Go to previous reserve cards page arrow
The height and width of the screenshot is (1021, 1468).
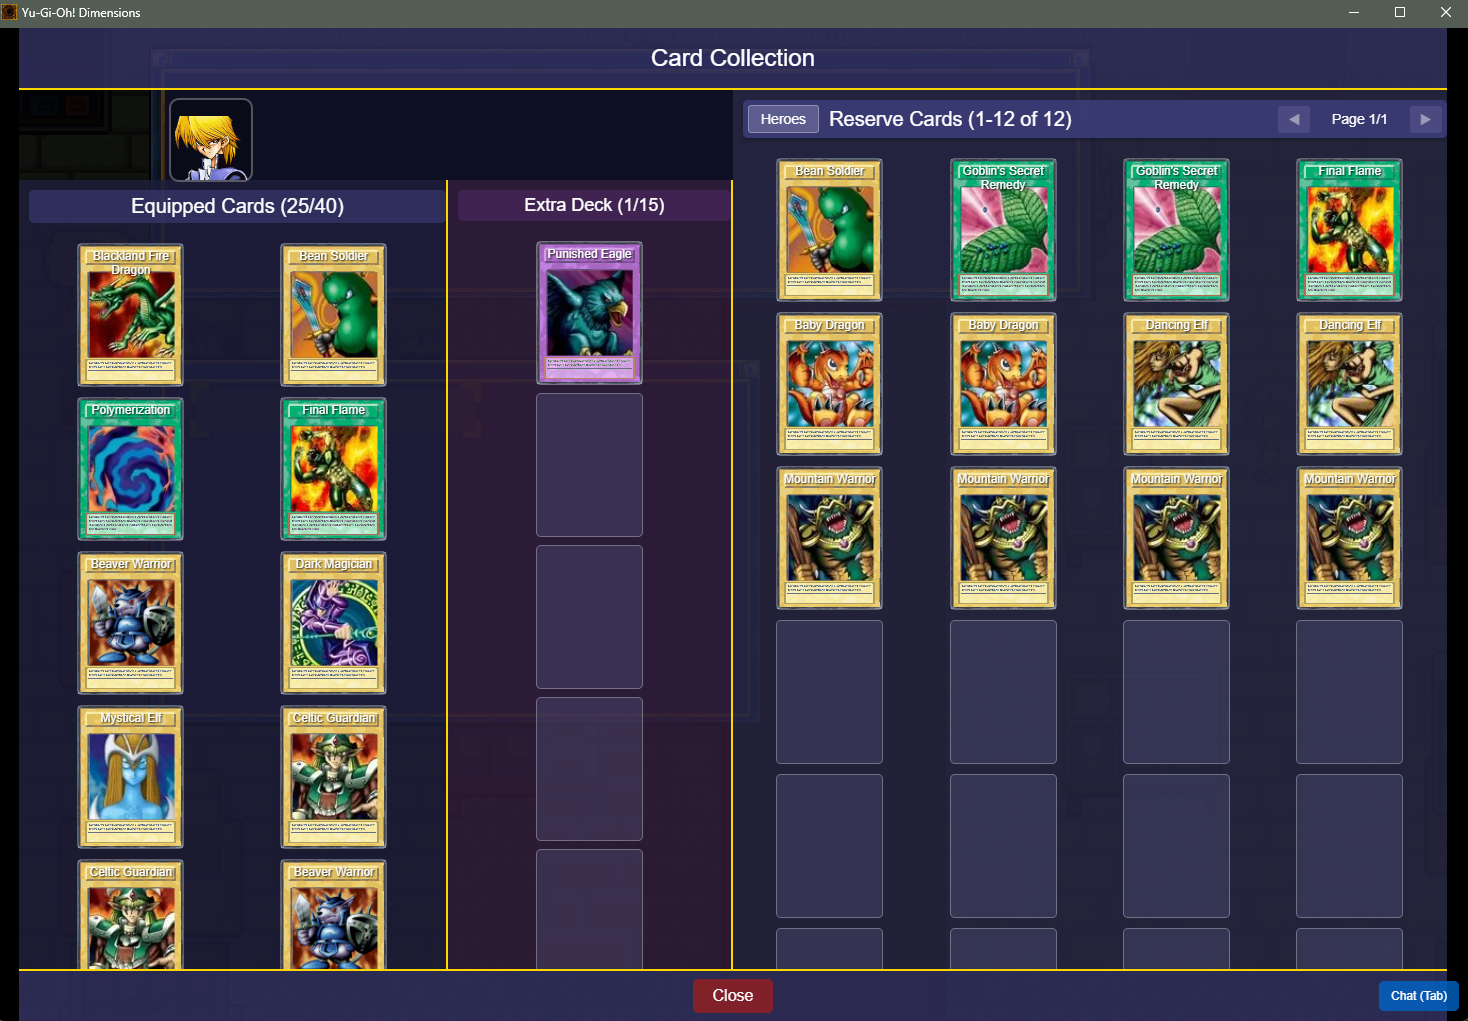coord(1294,119)
